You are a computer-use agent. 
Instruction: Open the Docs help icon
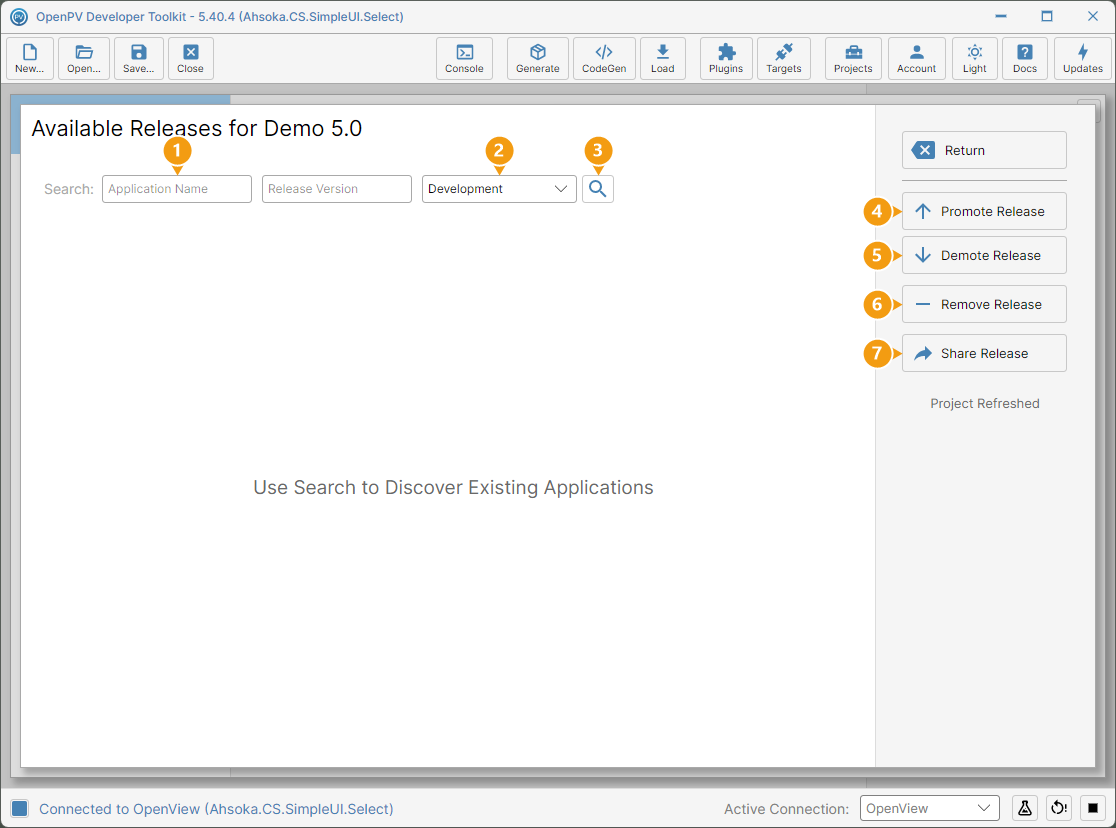click(1025, 58)
